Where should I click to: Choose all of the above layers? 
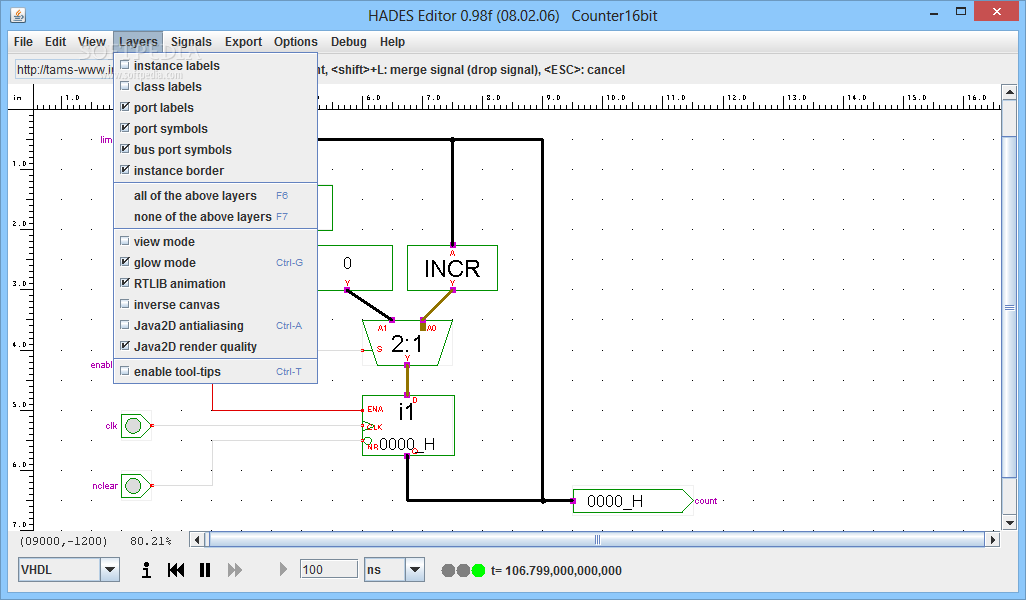[x=215, y=196]
